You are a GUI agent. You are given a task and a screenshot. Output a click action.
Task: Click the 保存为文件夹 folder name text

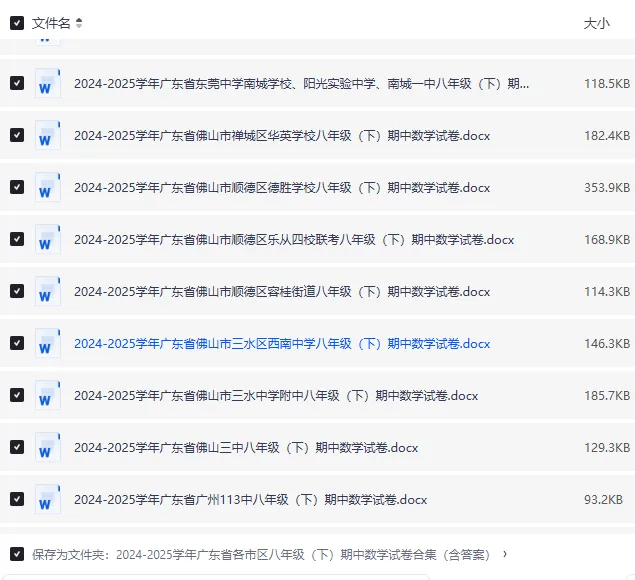[x=303, y=554]
